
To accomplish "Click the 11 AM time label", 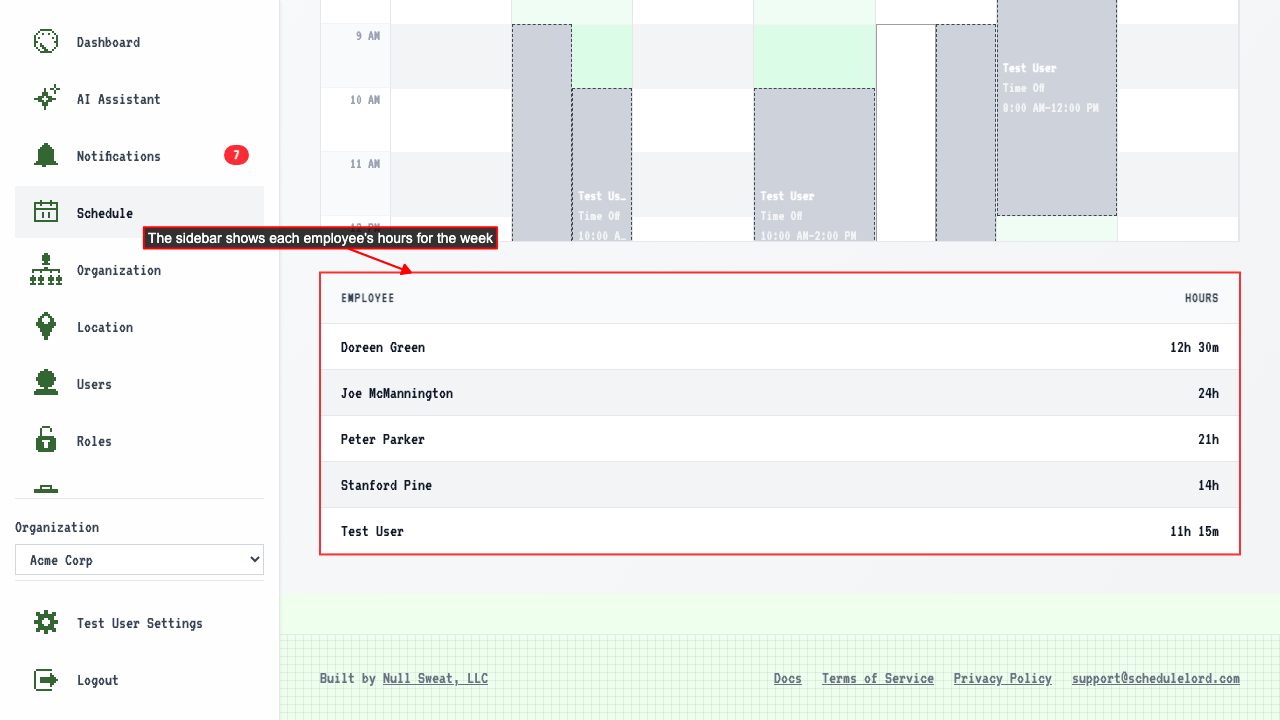I will click(365, 164).
